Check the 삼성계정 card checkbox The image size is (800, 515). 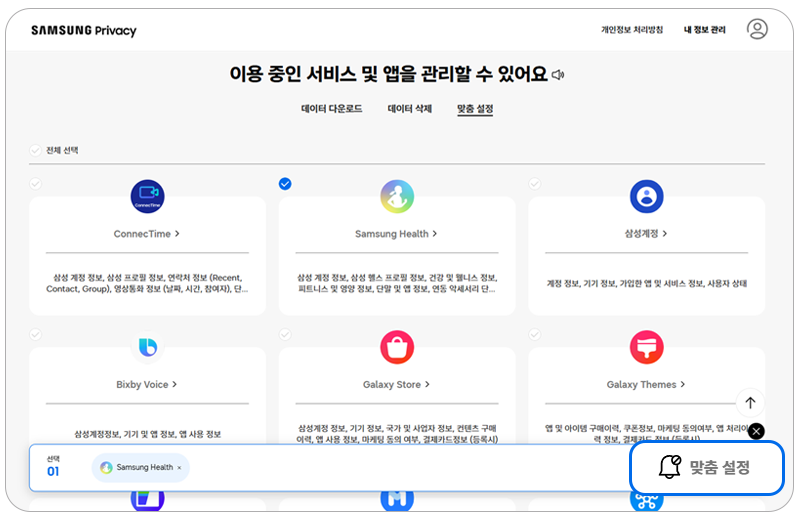click(535, 184)
